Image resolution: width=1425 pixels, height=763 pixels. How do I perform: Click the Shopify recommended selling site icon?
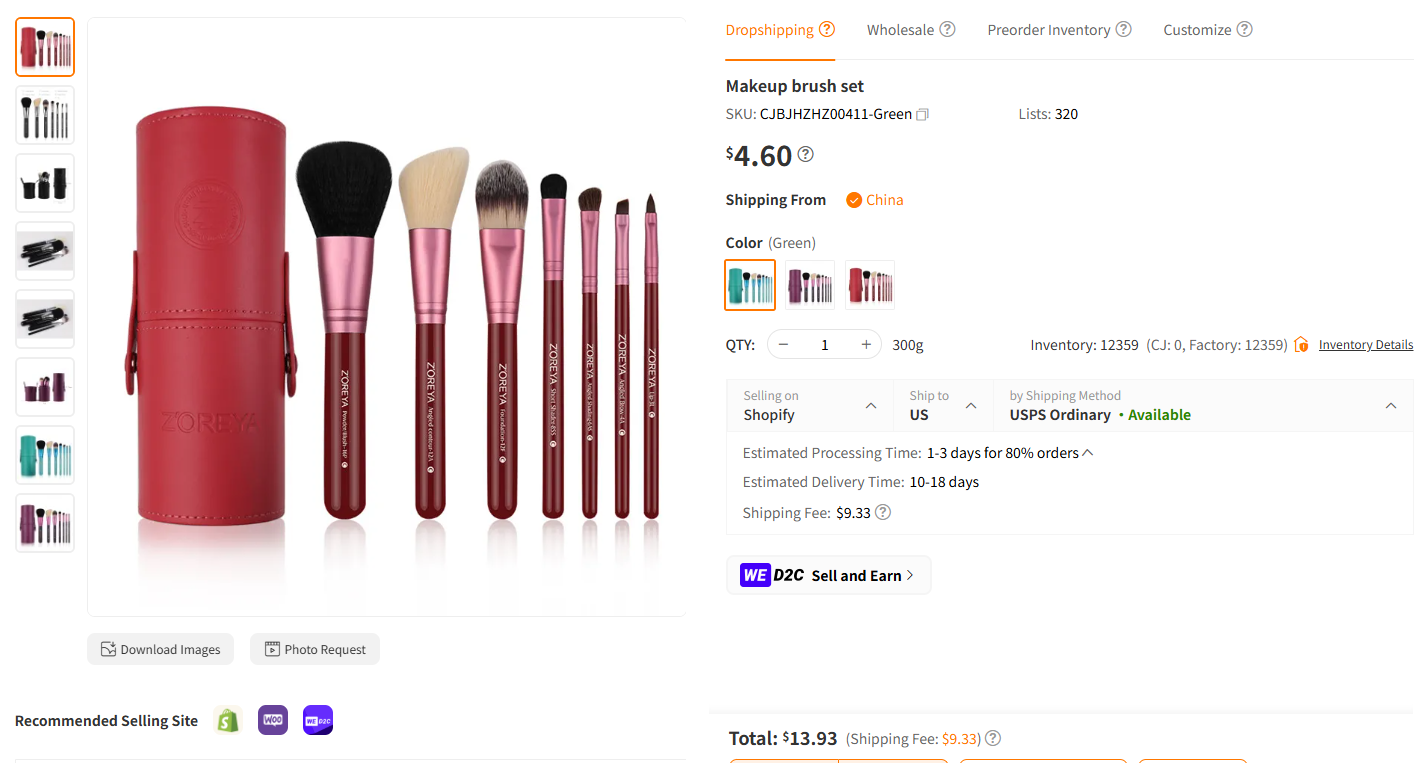click(227, 719)
